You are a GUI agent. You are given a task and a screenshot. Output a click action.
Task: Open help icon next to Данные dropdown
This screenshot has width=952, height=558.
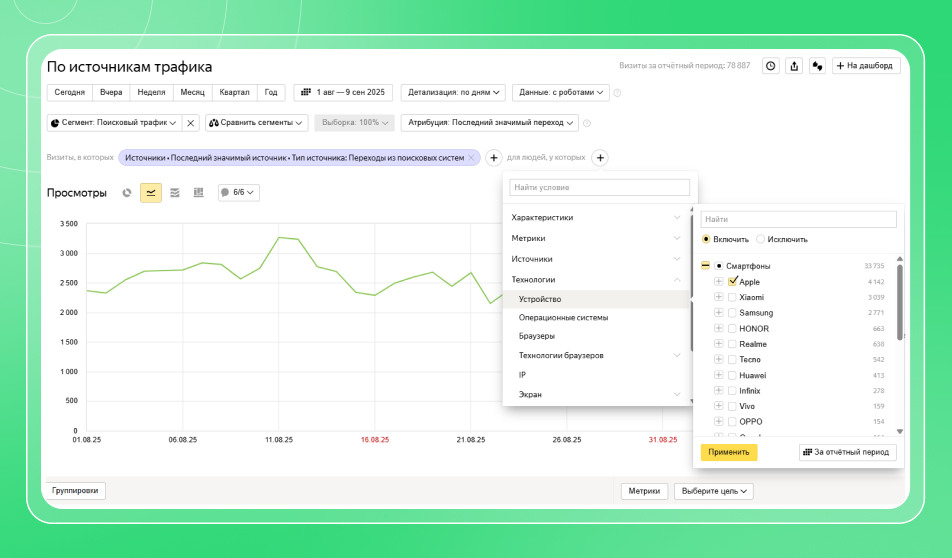617,93
